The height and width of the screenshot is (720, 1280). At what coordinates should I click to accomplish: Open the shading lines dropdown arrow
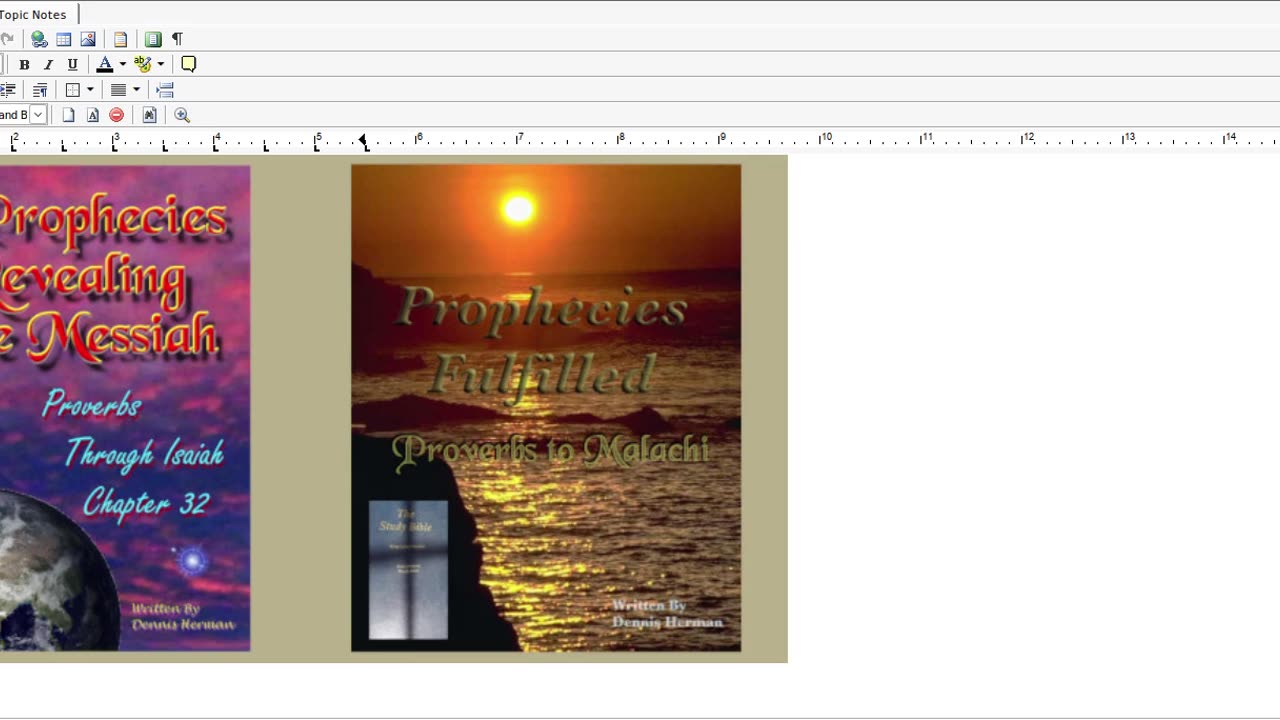[136, 90]
